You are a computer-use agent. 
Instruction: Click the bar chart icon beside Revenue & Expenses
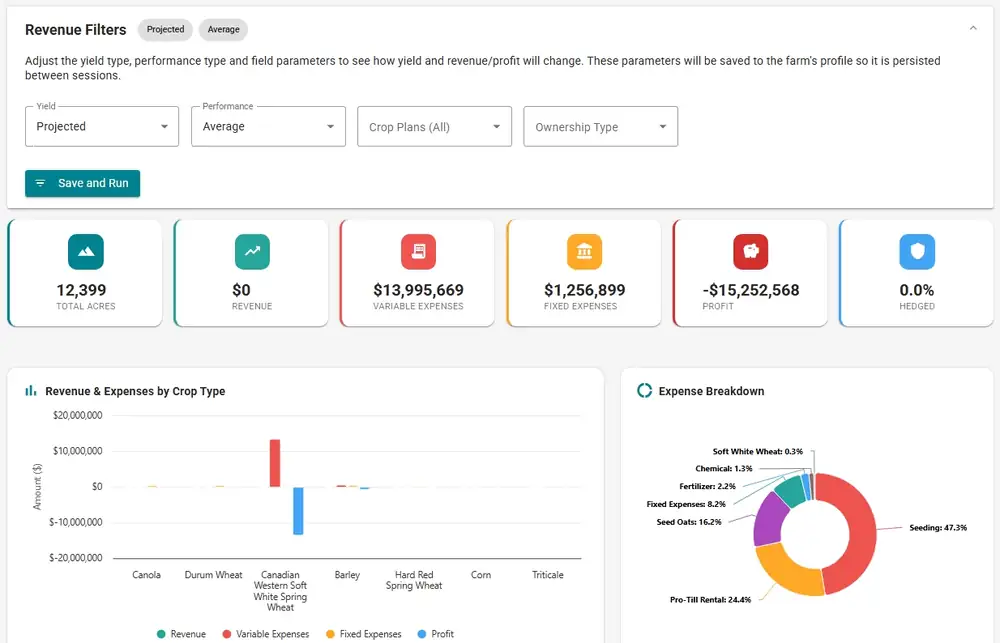31,390
